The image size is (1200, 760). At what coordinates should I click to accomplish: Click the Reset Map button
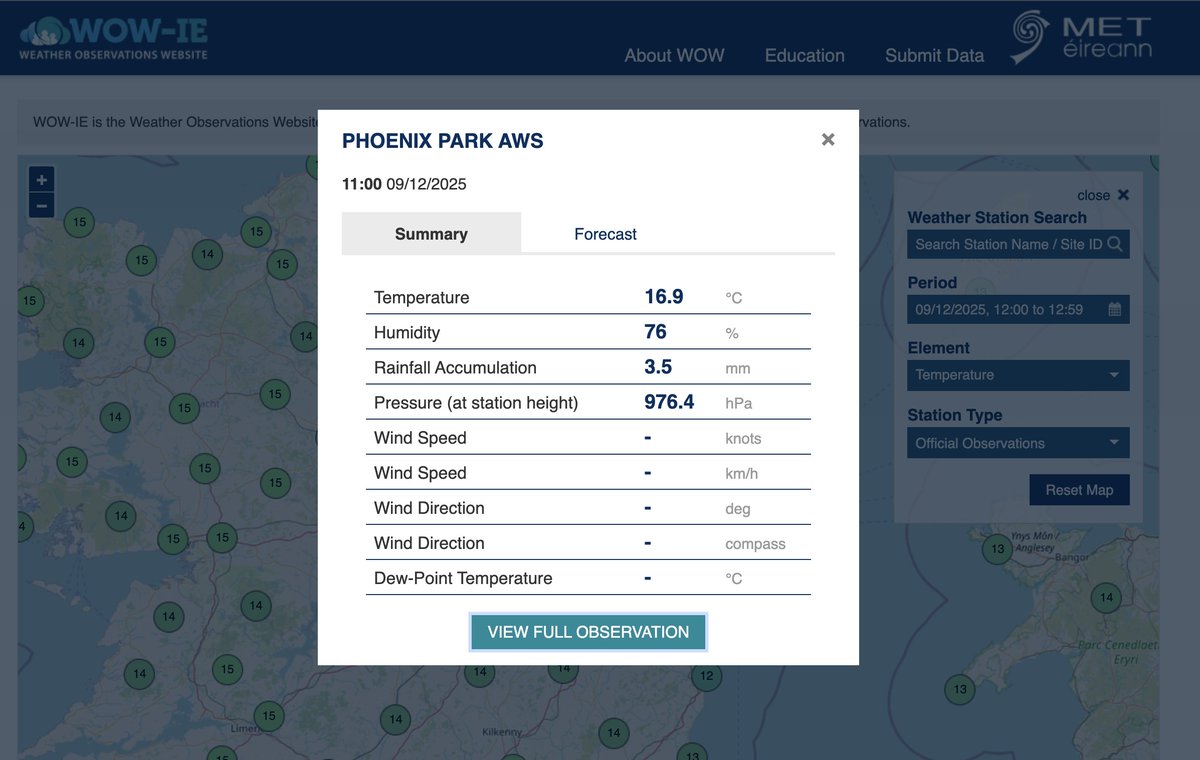[1079, 490]
